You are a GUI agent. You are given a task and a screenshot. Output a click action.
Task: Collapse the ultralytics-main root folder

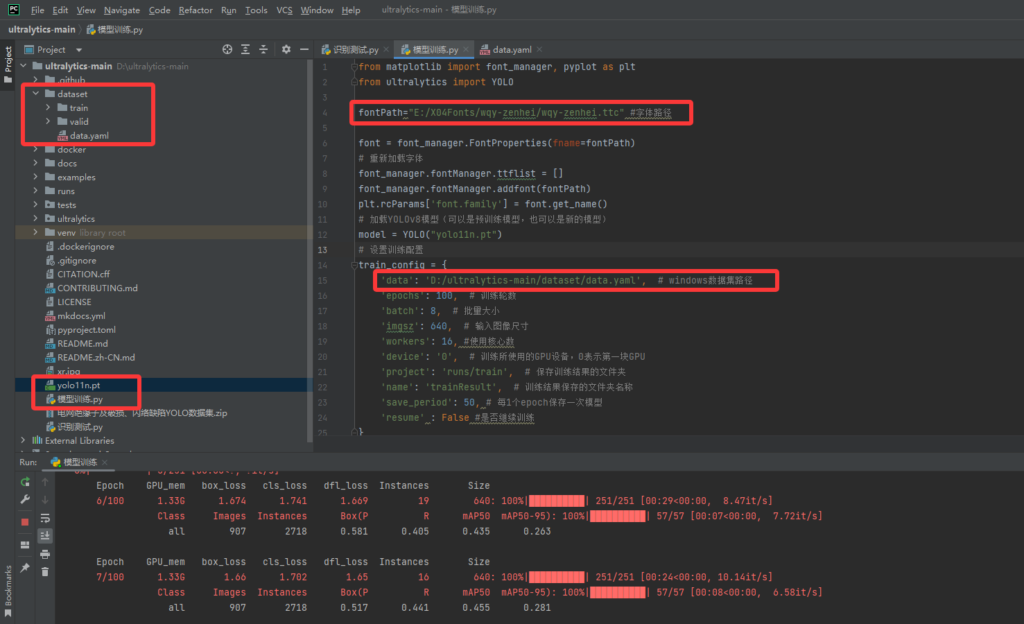coord(24,66)
